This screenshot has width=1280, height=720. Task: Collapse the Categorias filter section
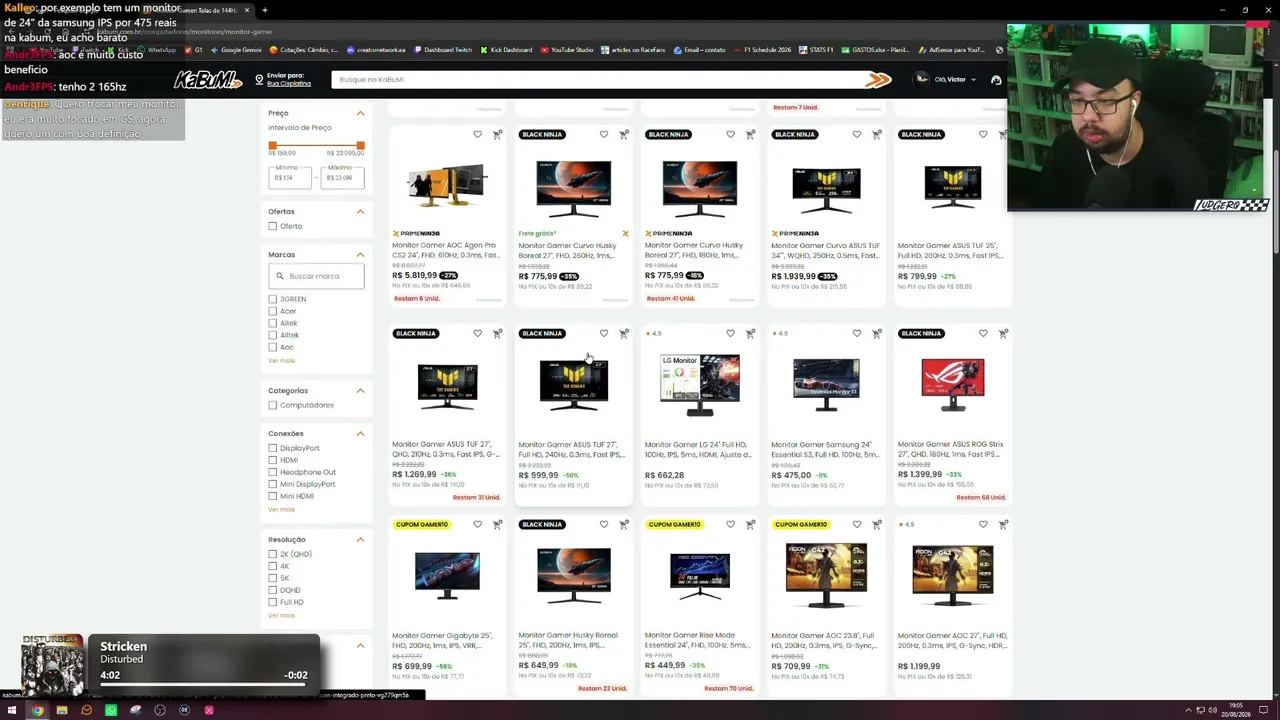pyautogui.click(x=360, y=390)
